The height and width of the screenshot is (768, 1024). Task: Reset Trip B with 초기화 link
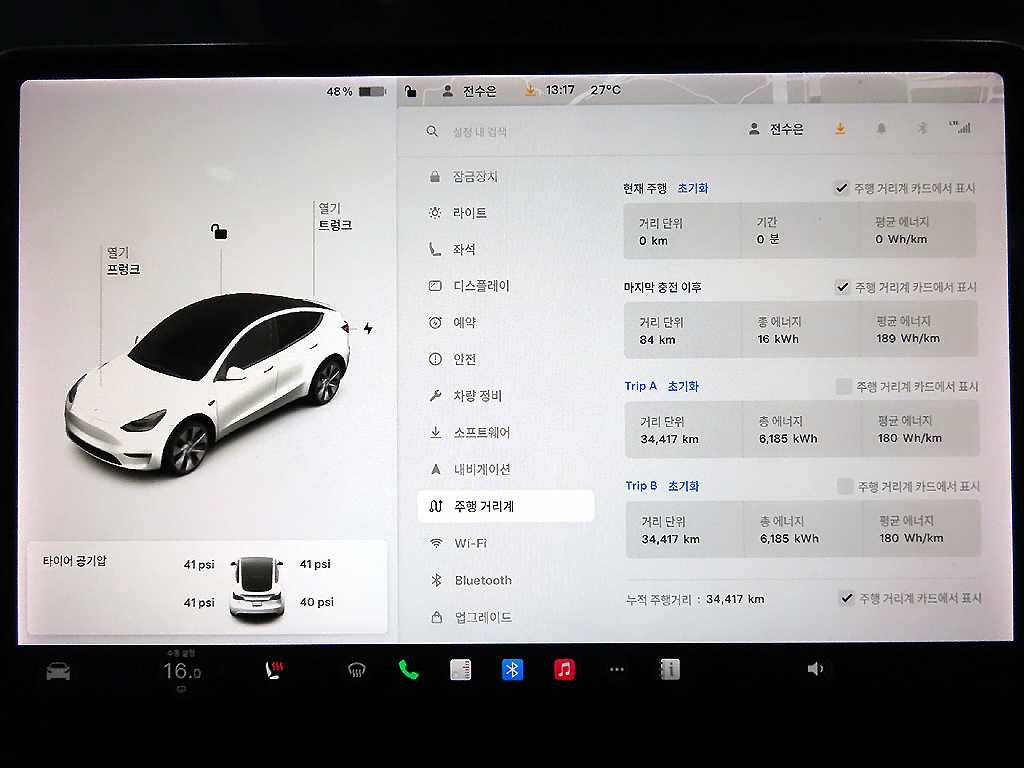(x=684, y=486)
